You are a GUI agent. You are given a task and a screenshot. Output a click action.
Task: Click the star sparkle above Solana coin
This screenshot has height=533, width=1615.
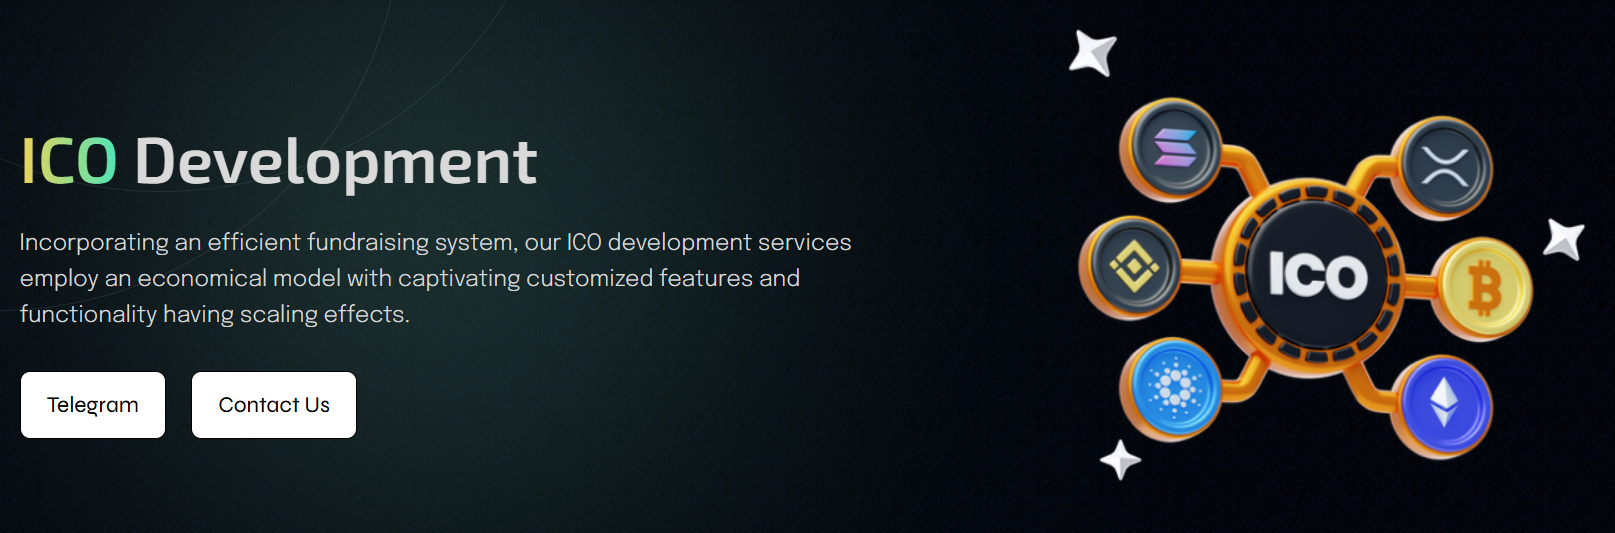tap(1092, 52)
